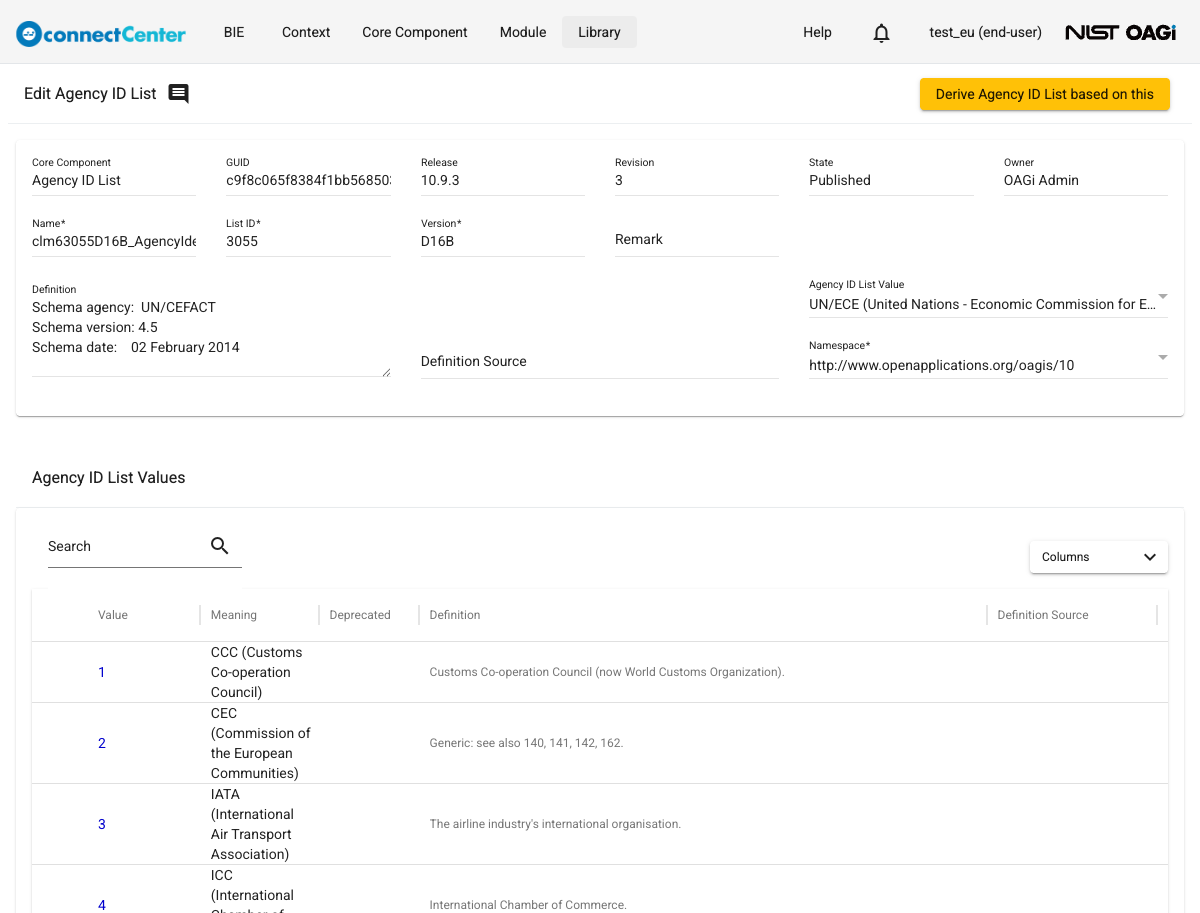Click the connectCenter logo
The image size is (1200, 913).
(101, 33)
